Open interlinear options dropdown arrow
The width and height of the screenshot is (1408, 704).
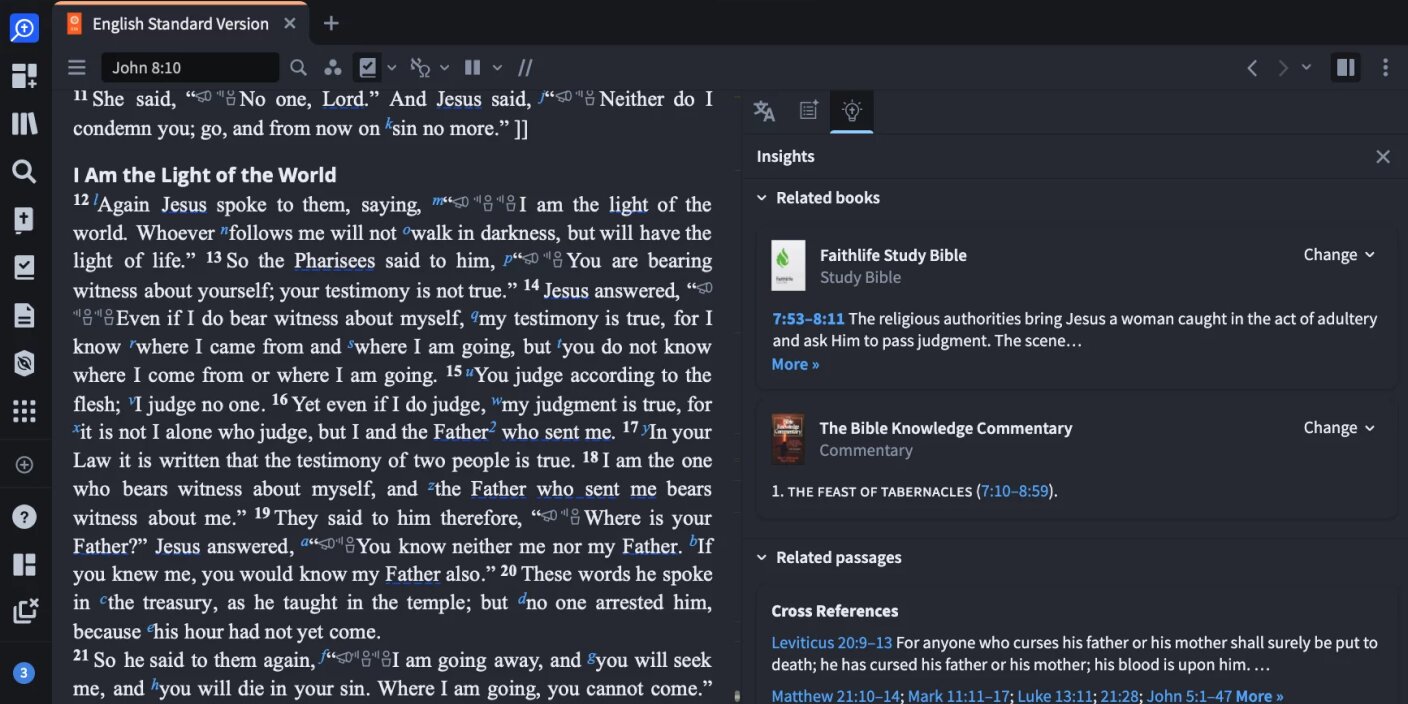coord(444,68)
